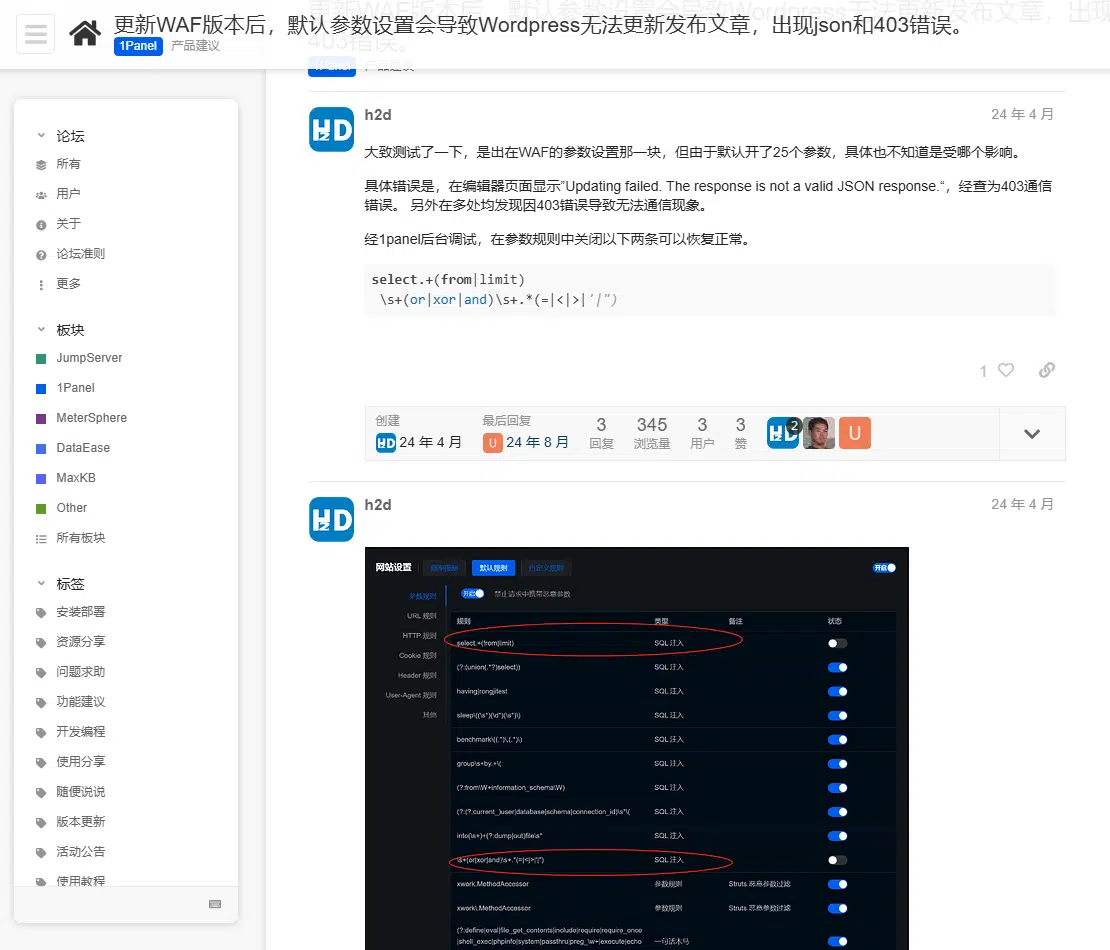Open h2d avatar on second post
Screen dimensions: 1110x950
[331, 520]
